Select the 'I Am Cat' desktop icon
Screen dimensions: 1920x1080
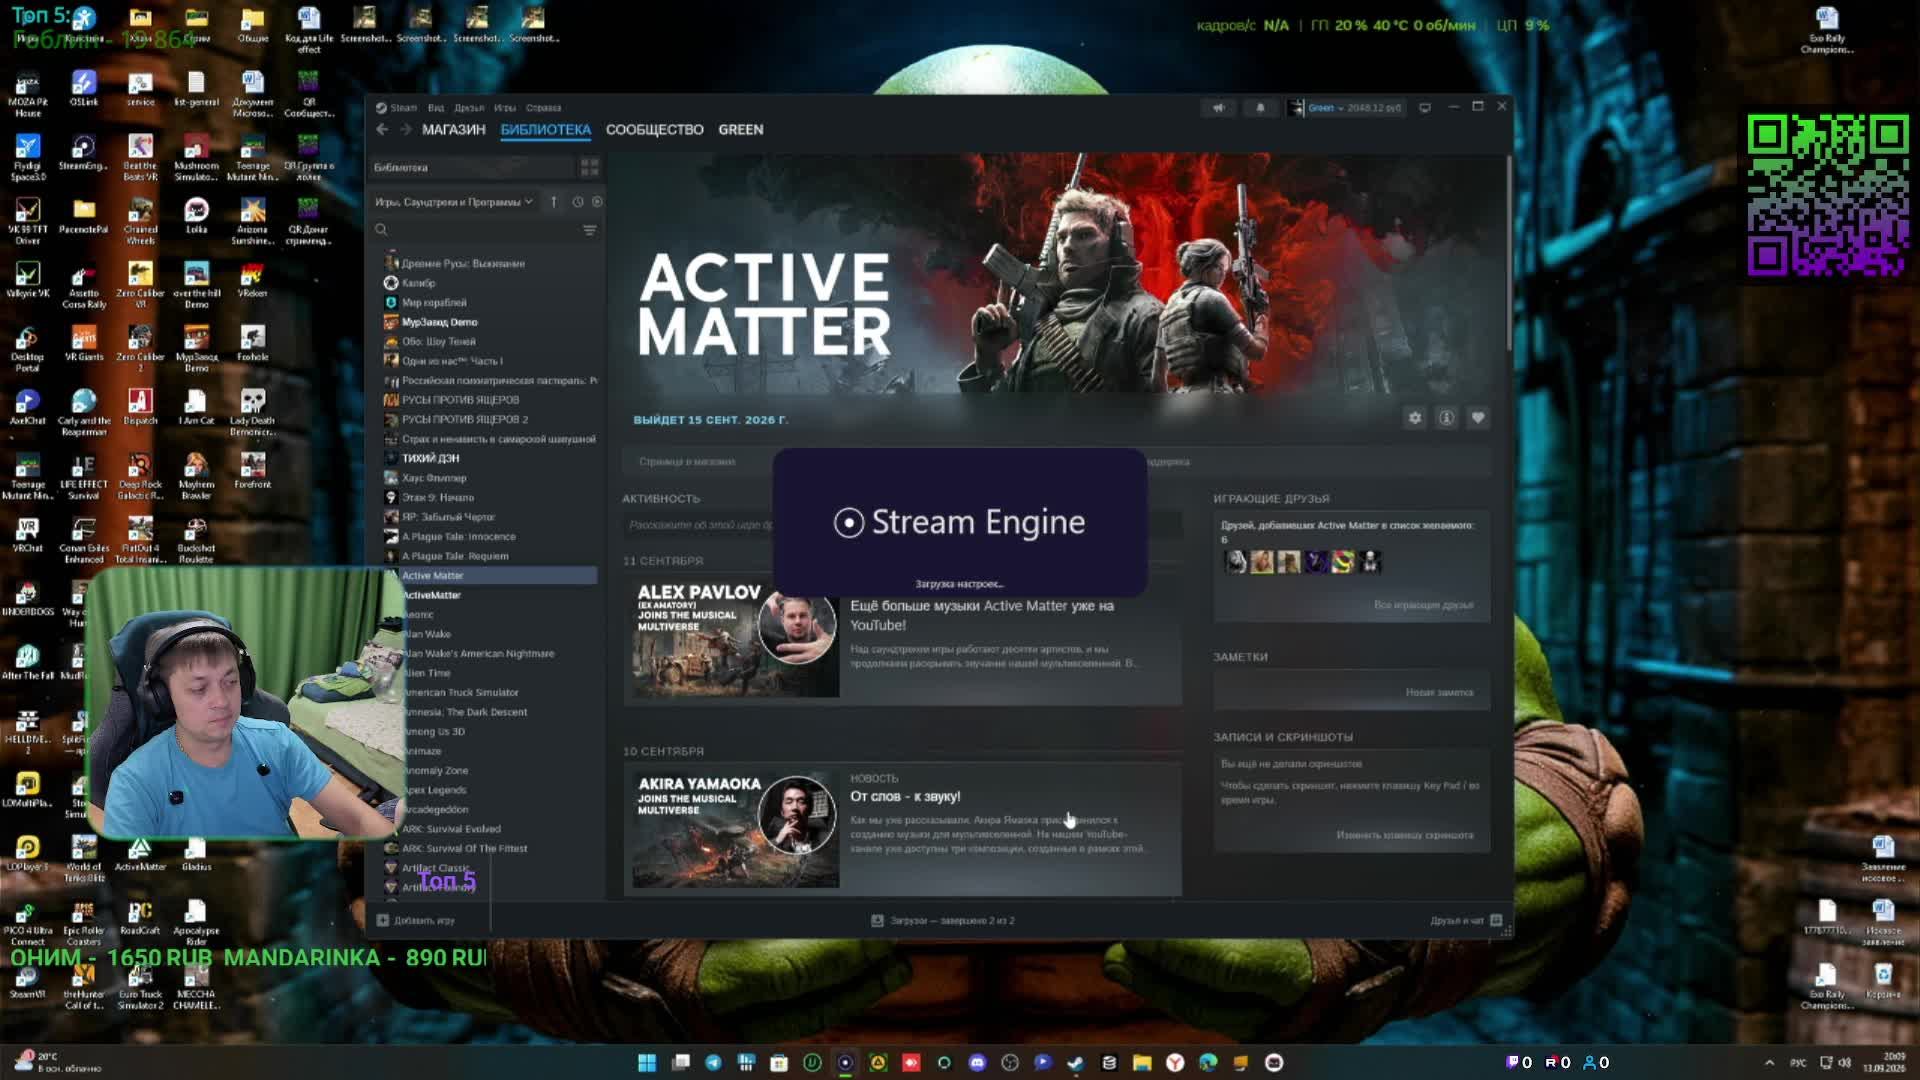(196, 407)
